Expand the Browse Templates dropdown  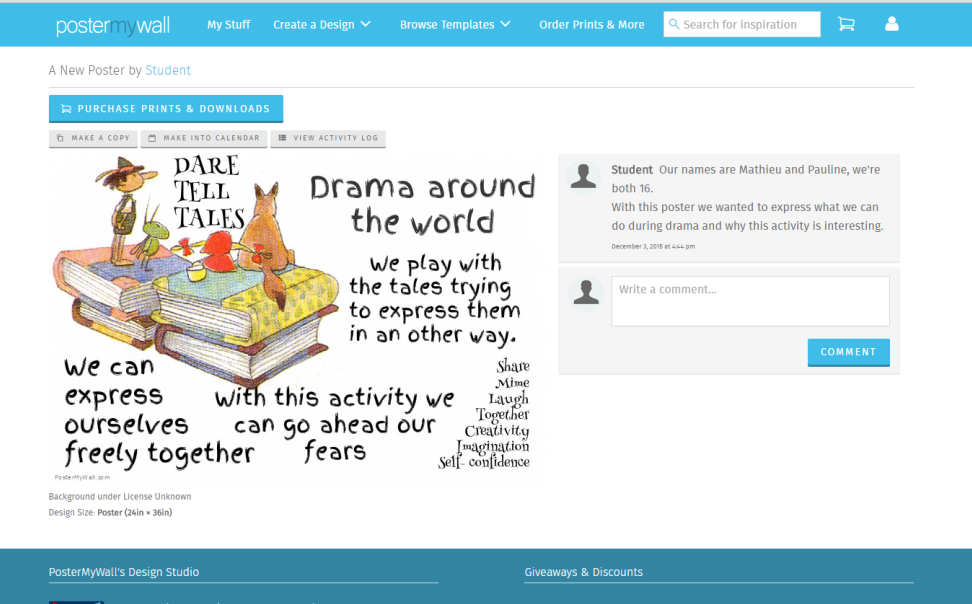(x=455, y=24)
